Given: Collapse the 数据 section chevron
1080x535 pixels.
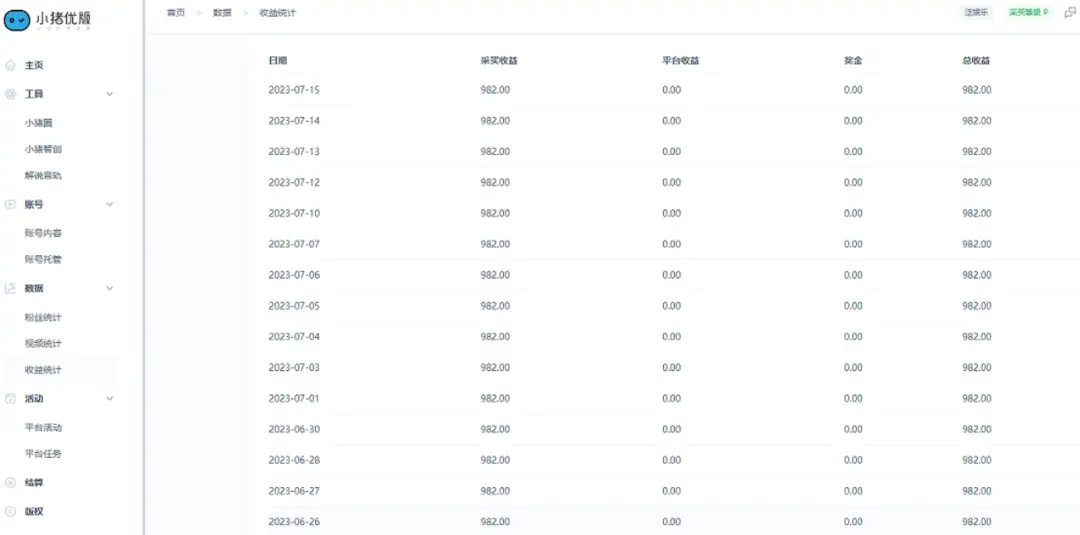Looking at the screenshot, I should point(110,288).
